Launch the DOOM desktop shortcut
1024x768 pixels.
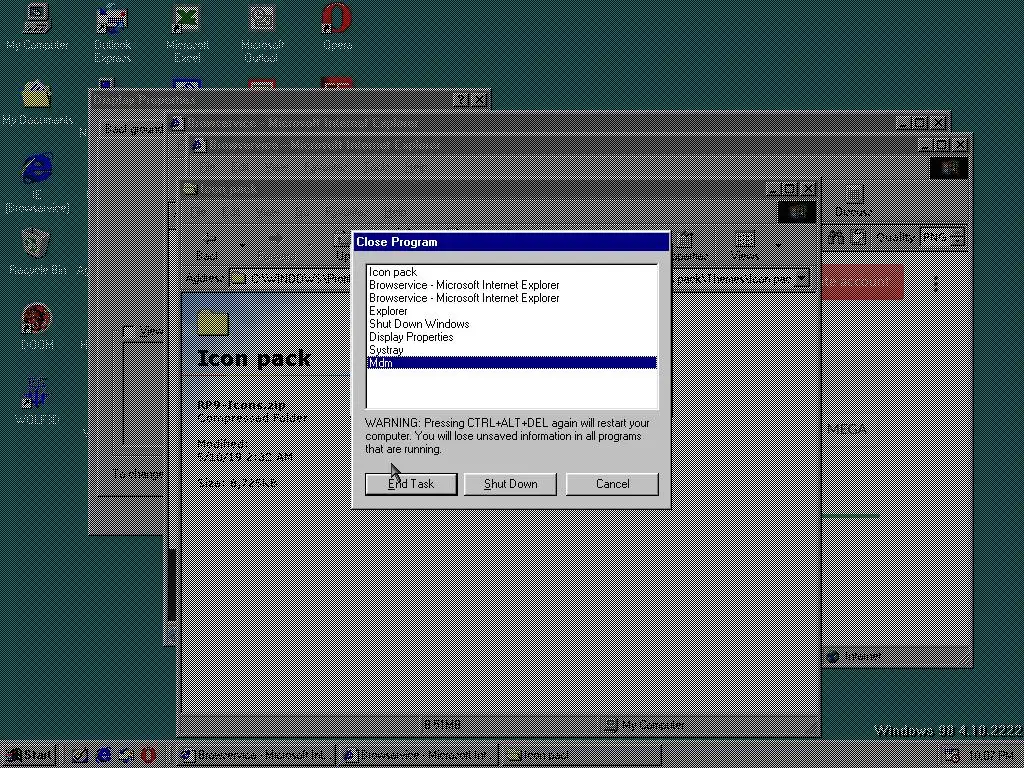tap(37, 327)
